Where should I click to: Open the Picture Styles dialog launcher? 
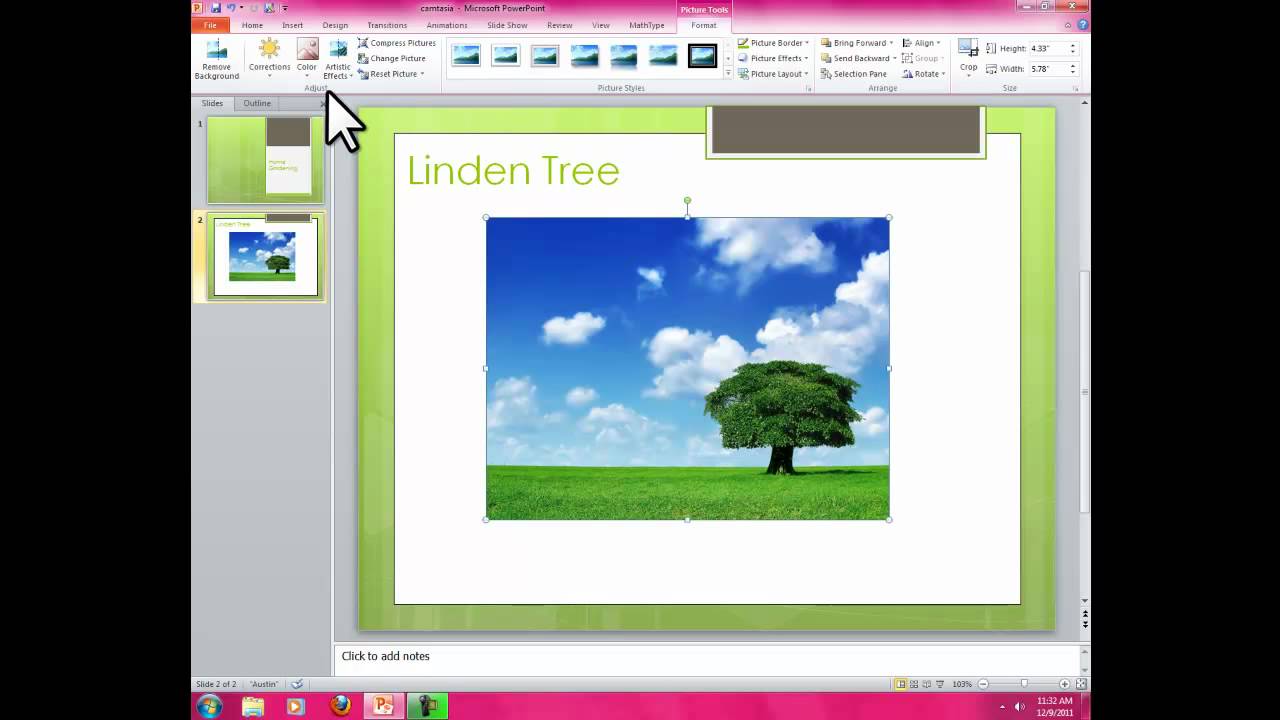[x=808, y=88]
